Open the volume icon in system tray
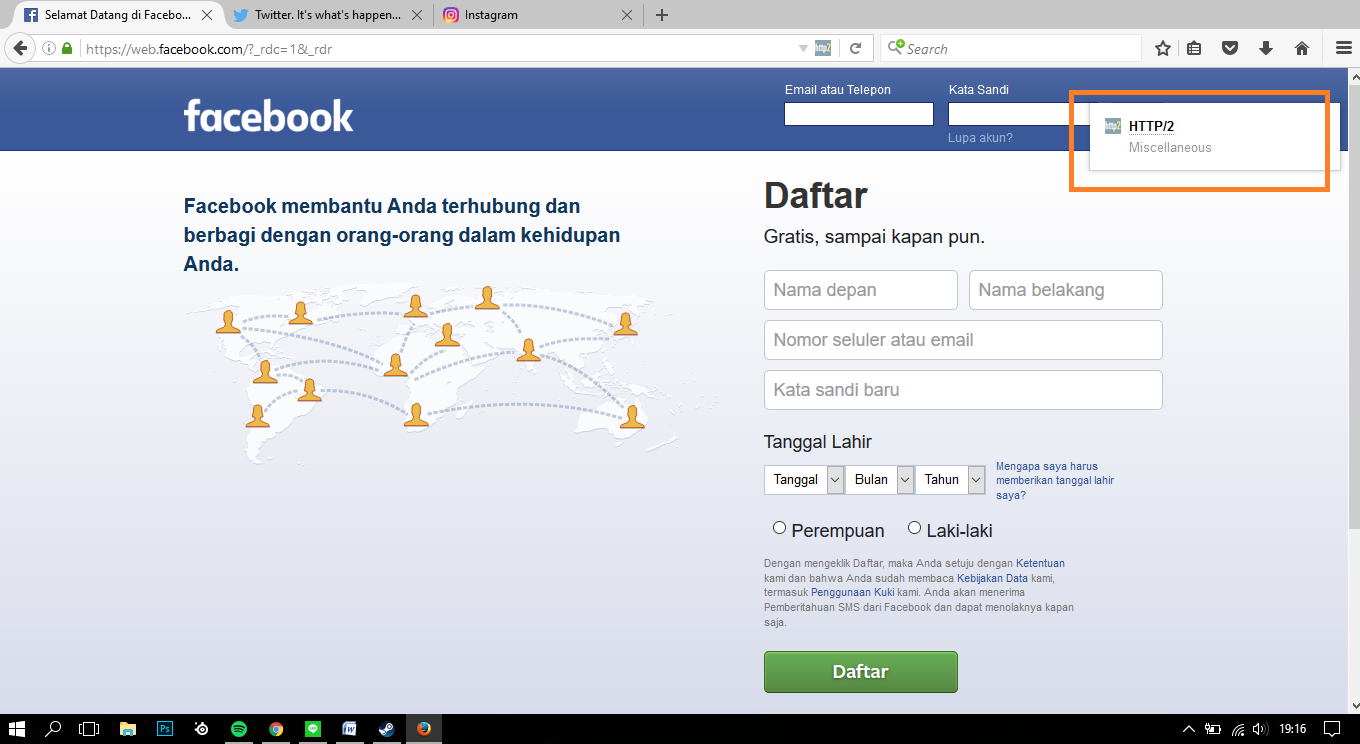This screenshot has width=1360, height=744. coord(1260,729)
